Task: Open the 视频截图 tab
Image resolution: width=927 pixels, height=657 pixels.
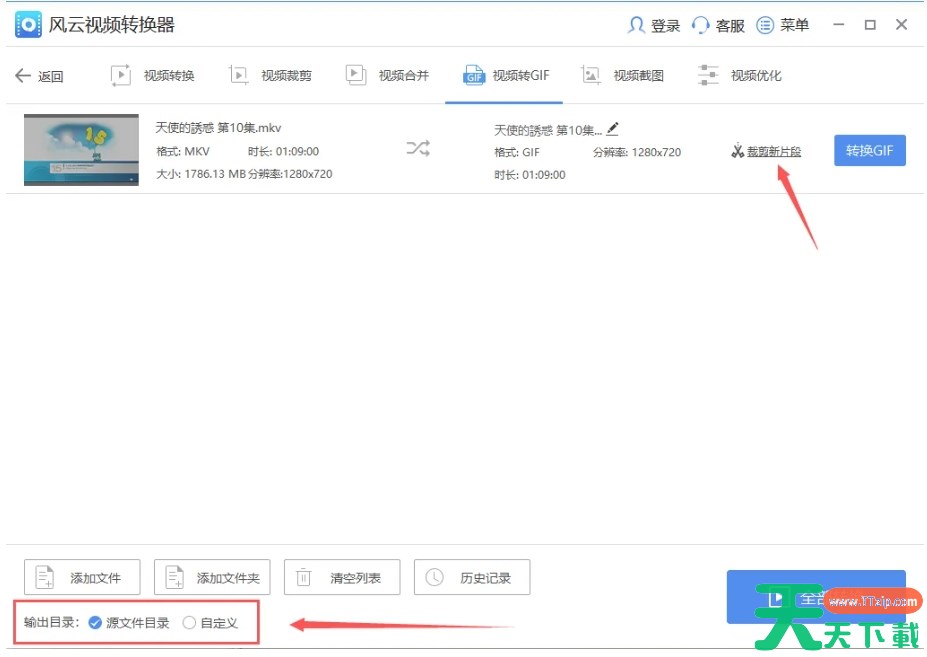Action: point(622,75)
